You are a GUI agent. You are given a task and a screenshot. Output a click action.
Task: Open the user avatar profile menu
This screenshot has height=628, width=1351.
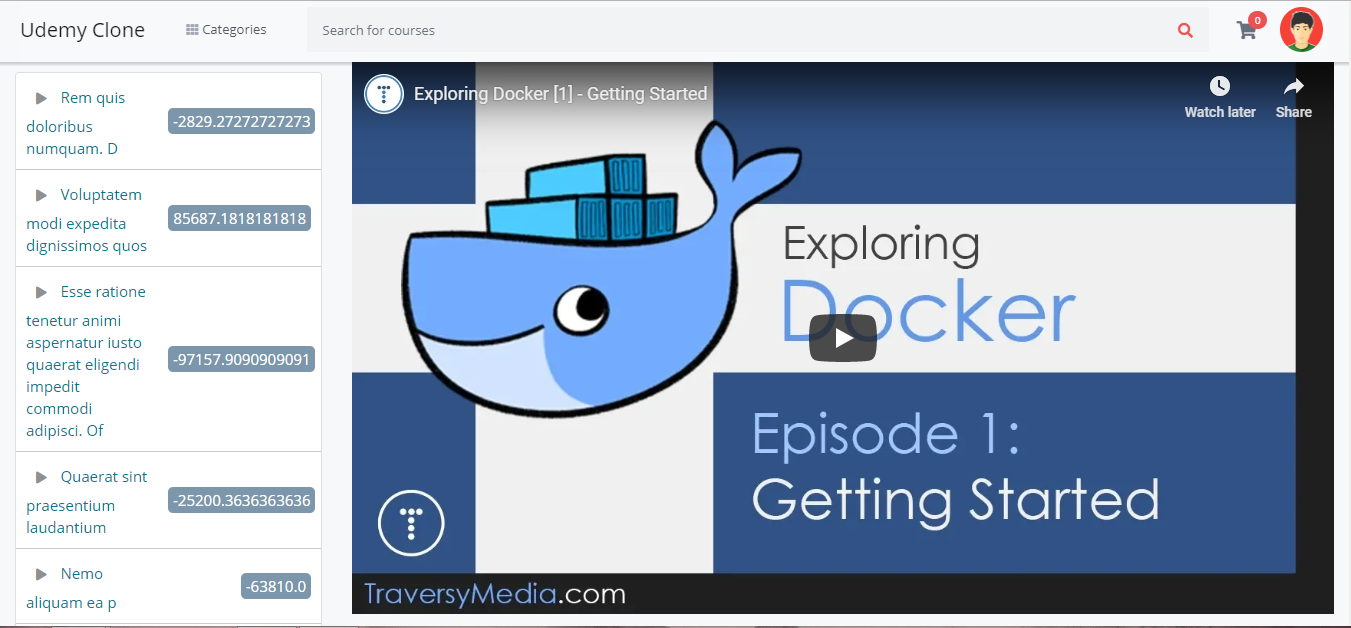click(x=1301, y=30)
